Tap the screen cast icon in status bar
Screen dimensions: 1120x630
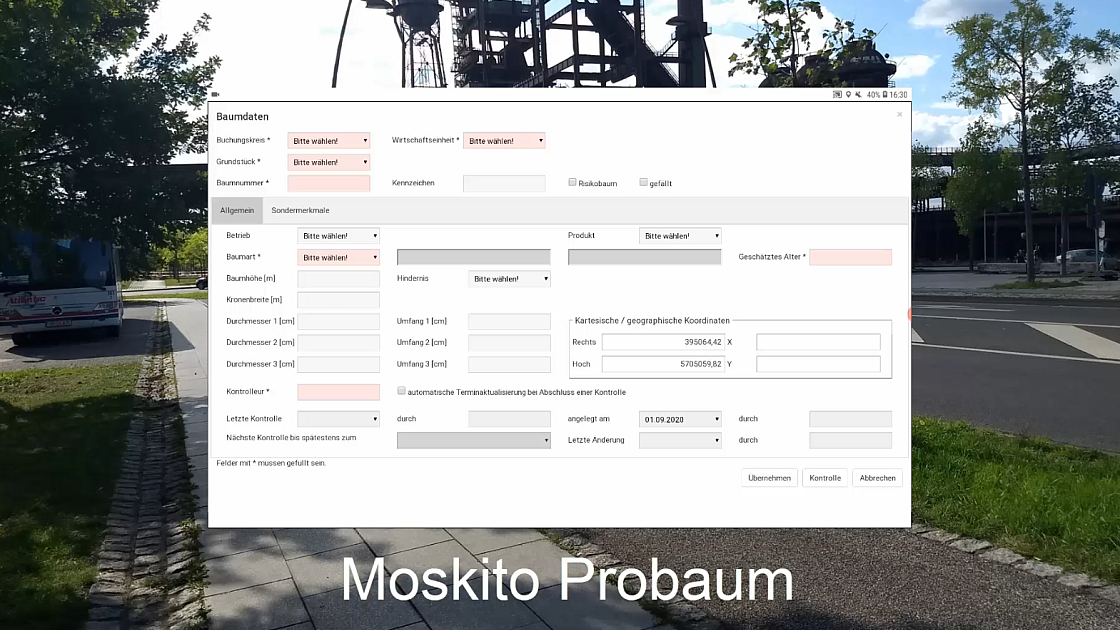[838, 95]
